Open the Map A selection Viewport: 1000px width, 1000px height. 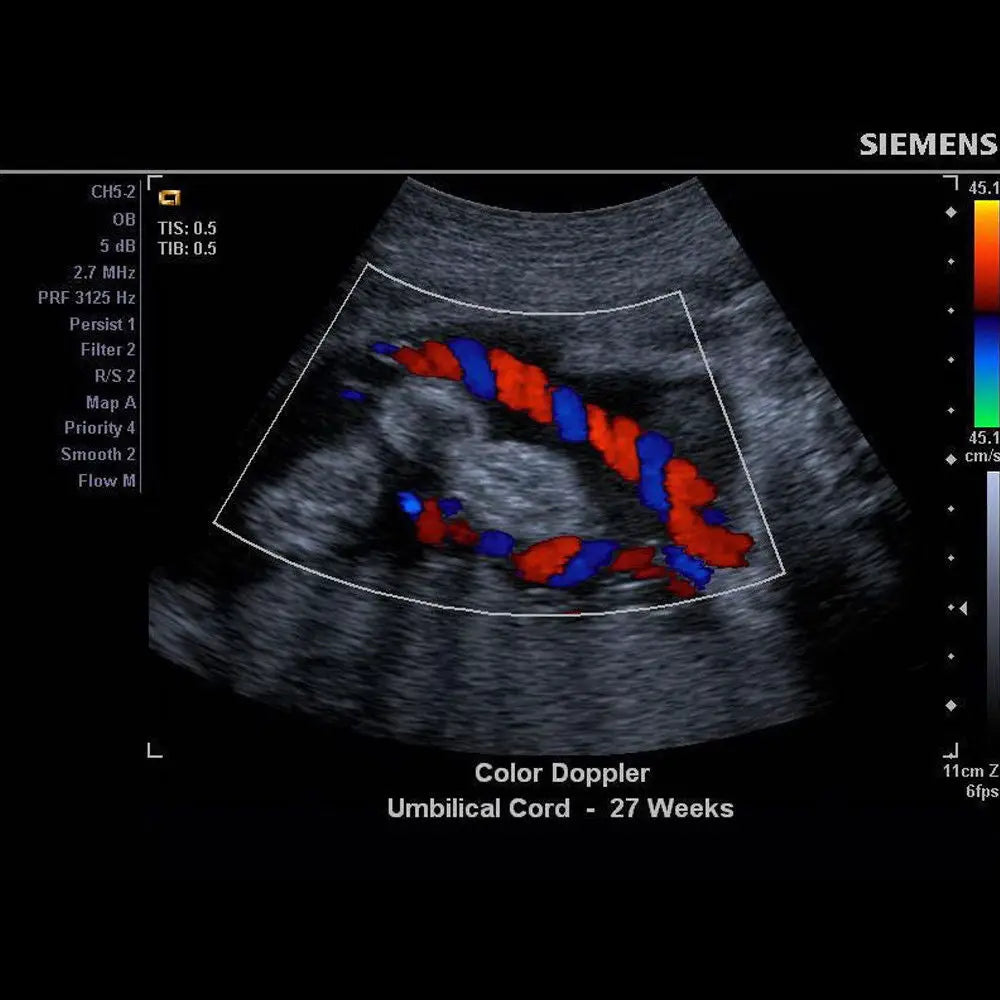coord(111,402)
